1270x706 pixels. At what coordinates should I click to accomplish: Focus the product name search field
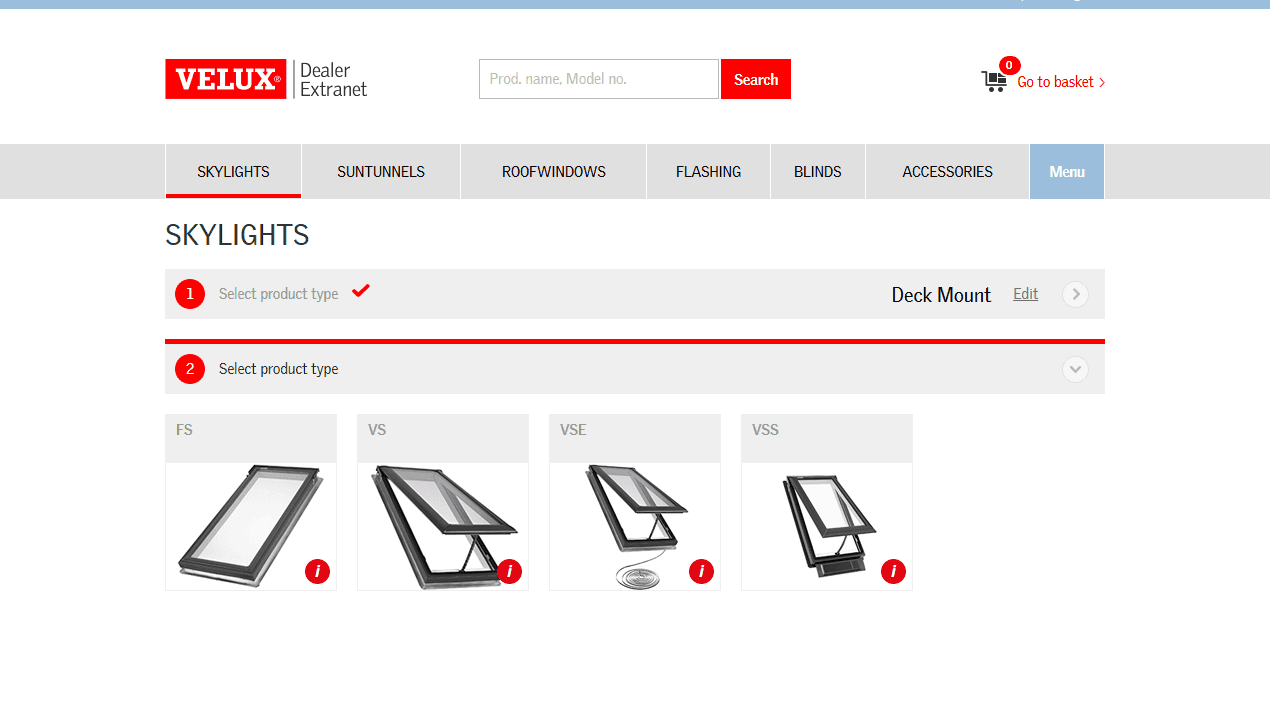tap(599, 79)
